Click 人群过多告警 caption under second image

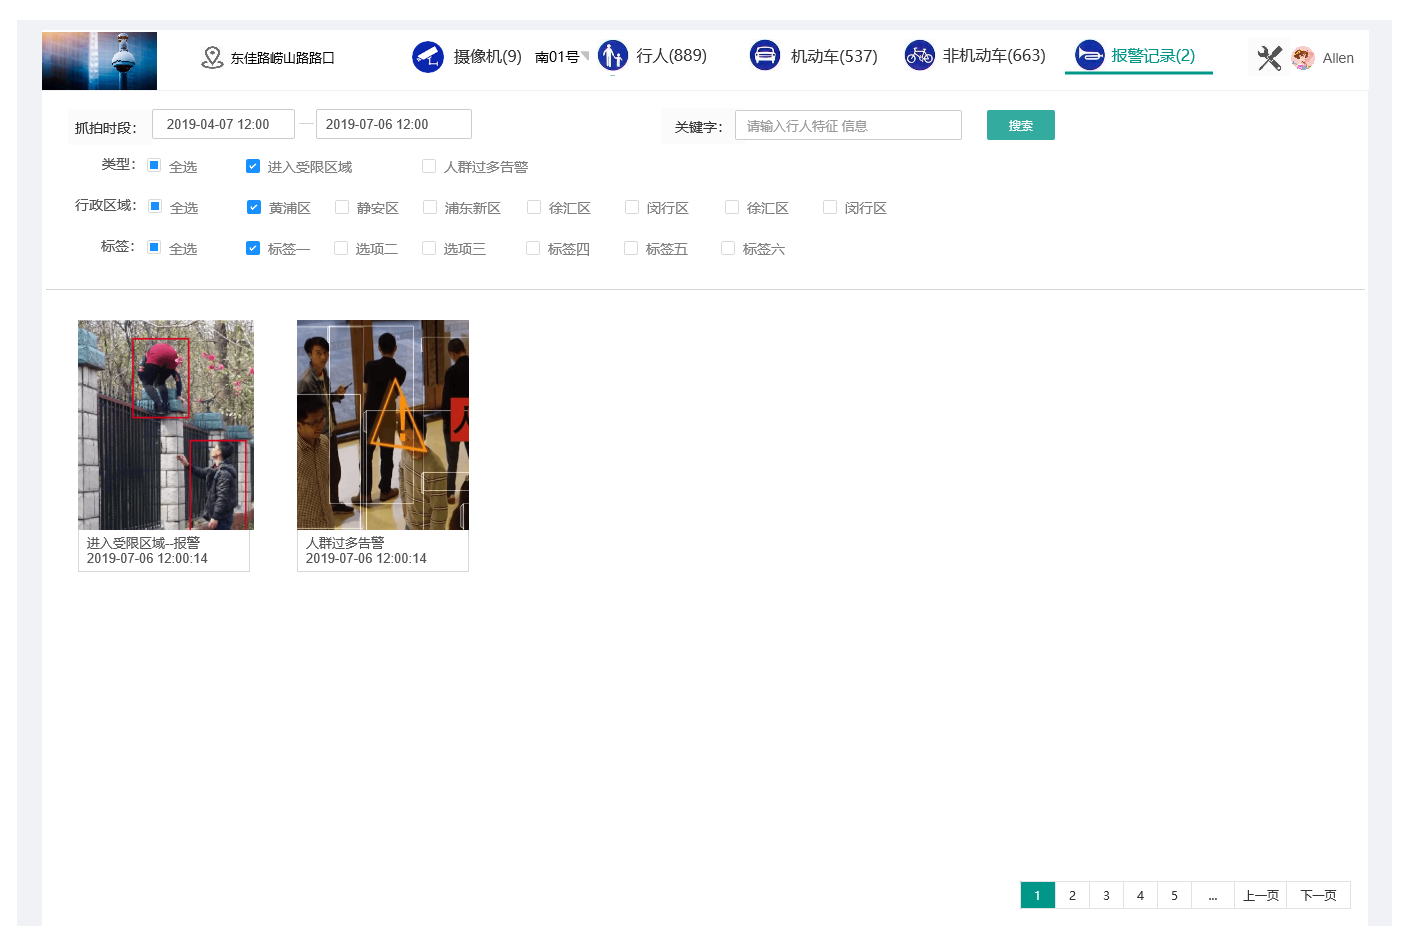[345, 543]
